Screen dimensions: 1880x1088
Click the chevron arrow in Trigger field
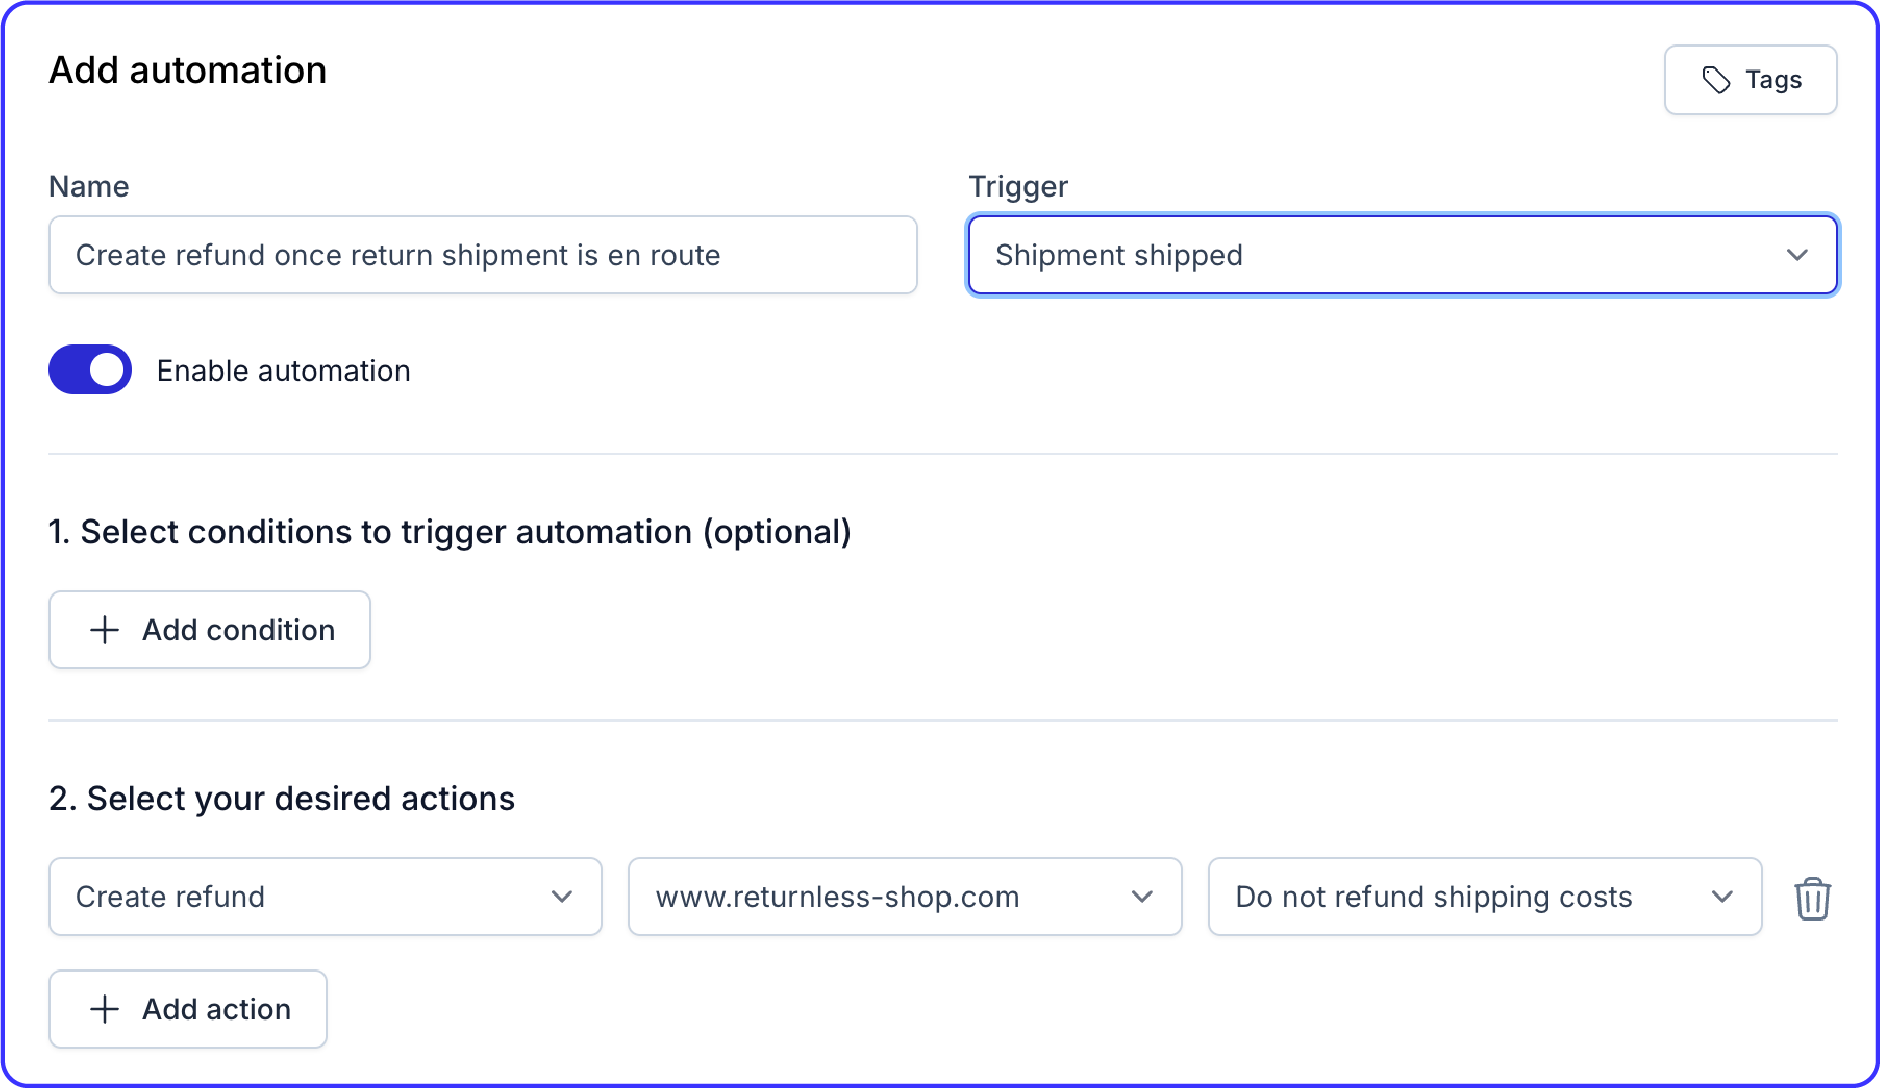coord(1797,255)
